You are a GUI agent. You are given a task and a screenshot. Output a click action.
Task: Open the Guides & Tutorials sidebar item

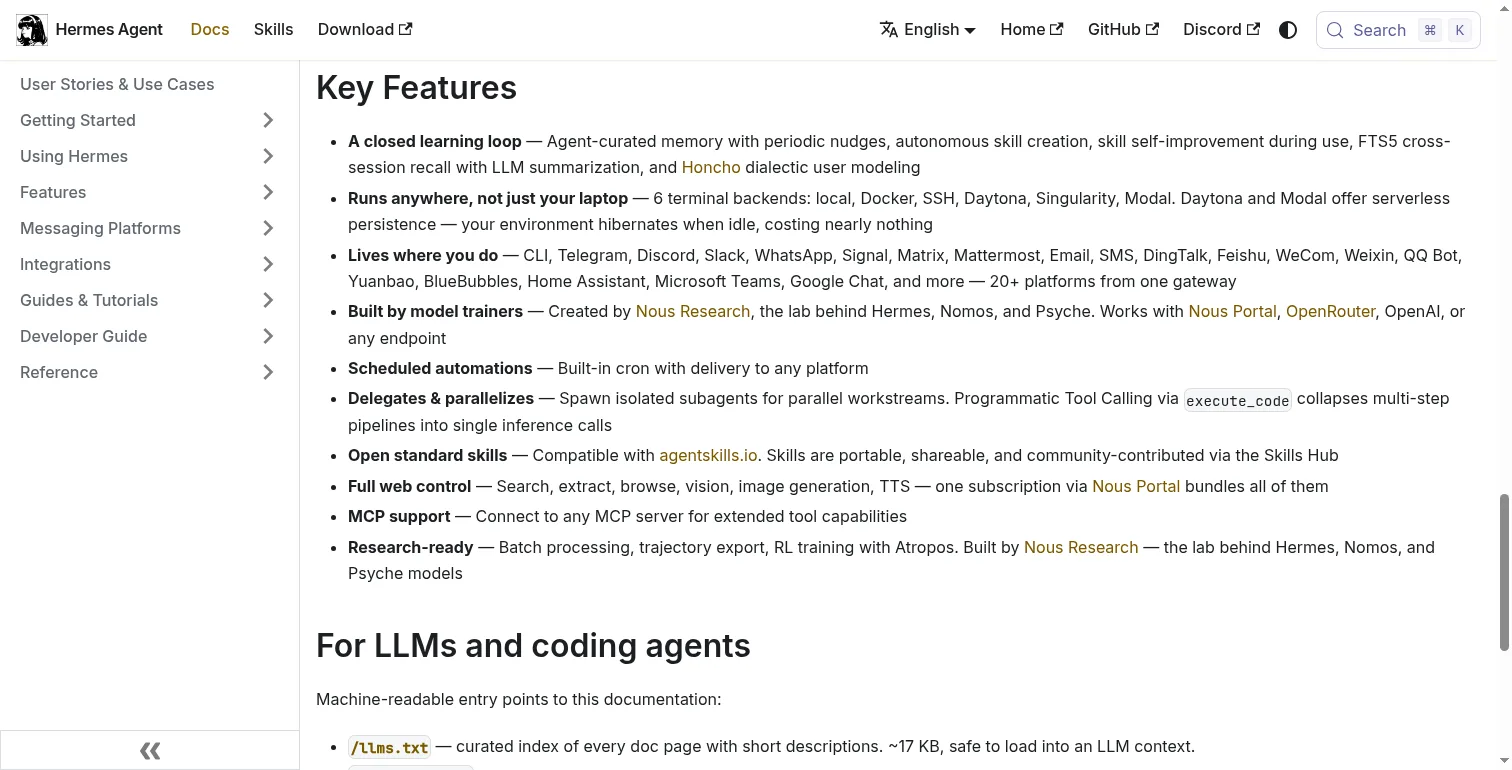(89, 300)
